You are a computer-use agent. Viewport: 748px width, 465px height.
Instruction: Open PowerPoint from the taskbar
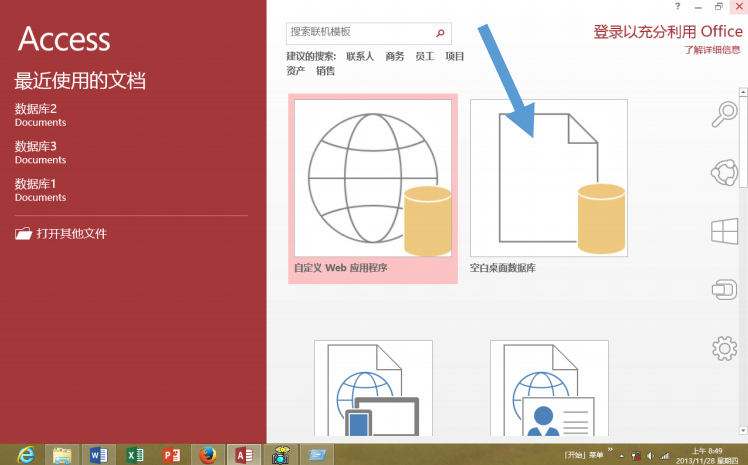point(172,455)
